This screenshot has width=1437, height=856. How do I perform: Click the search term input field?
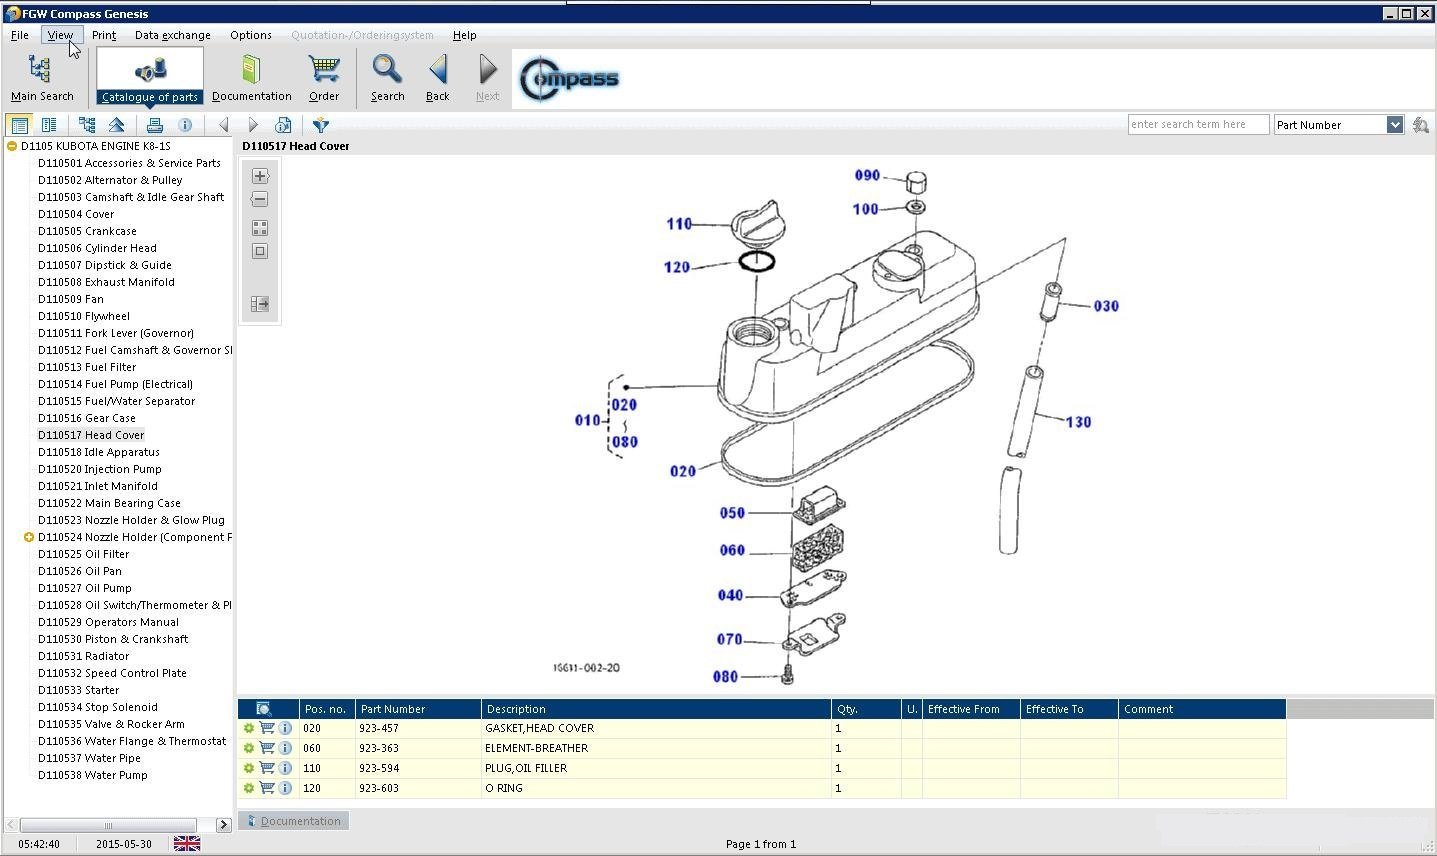[1198, 125]
